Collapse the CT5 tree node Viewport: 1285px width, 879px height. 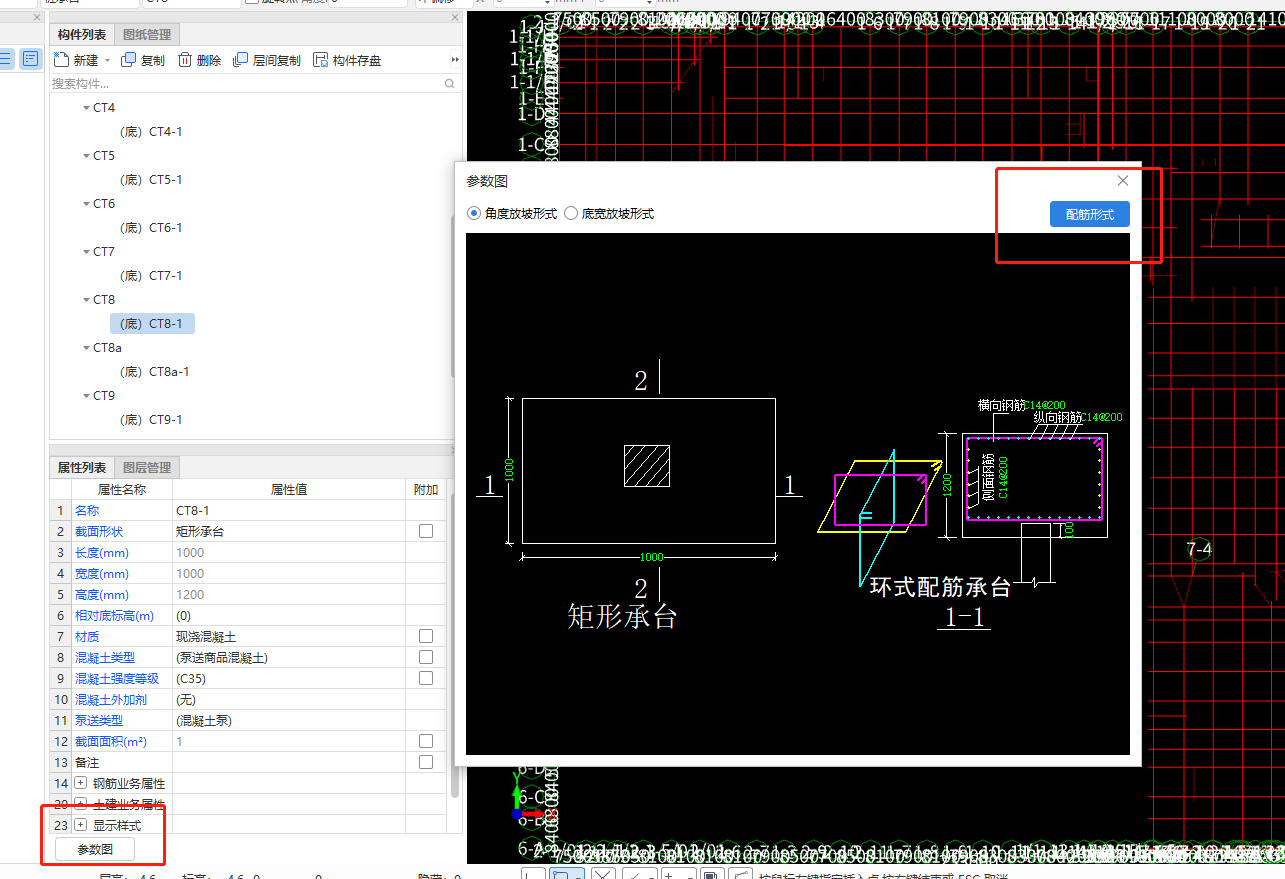click(86, 156)
